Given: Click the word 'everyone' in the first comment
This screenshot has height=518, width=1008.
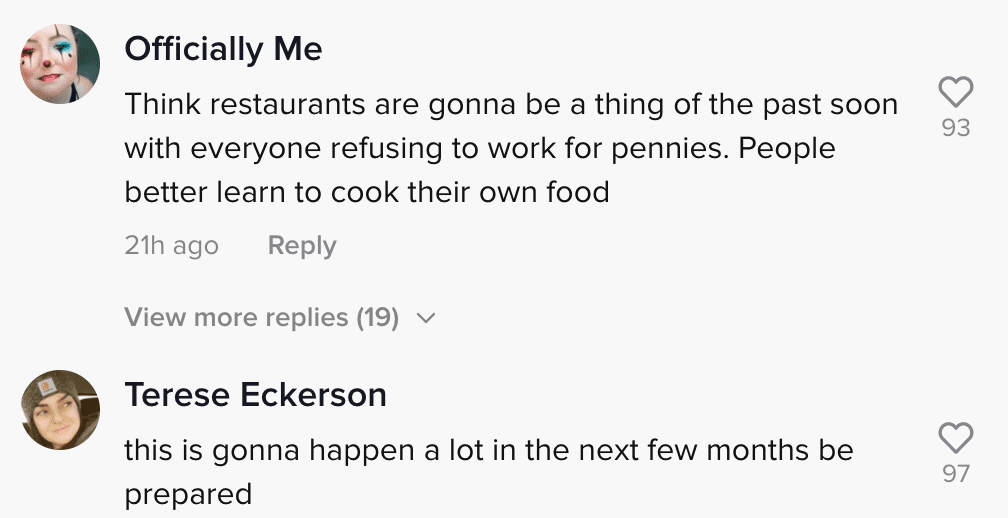Looking at the screenshot, I should coord(256,150).
